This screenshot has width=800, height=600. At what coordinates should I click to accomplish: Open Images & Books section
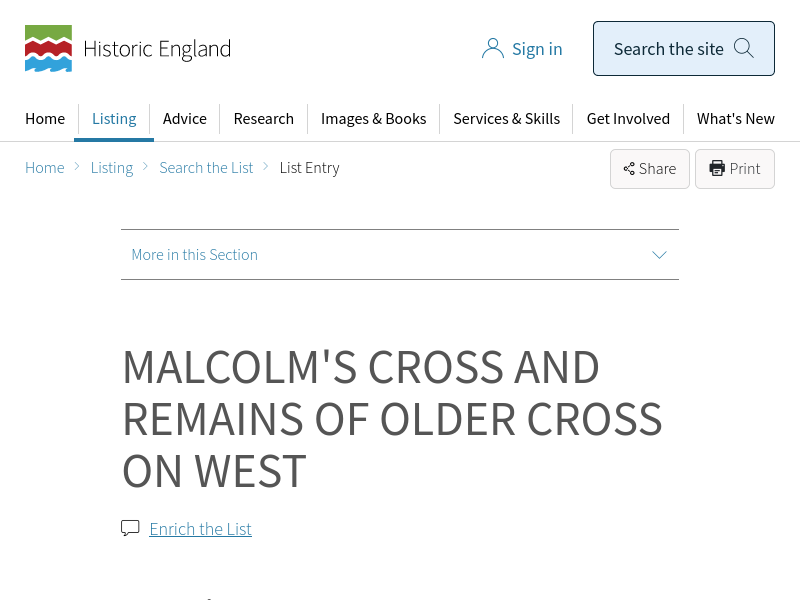374,119
